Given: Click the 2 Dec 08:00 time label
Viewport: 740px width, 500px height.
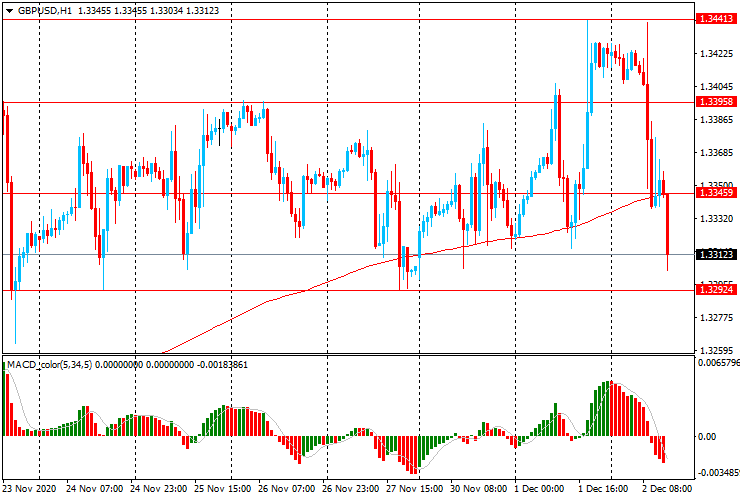Looking at the screenshot, I should pyautogui.click(x=667, y=489).
